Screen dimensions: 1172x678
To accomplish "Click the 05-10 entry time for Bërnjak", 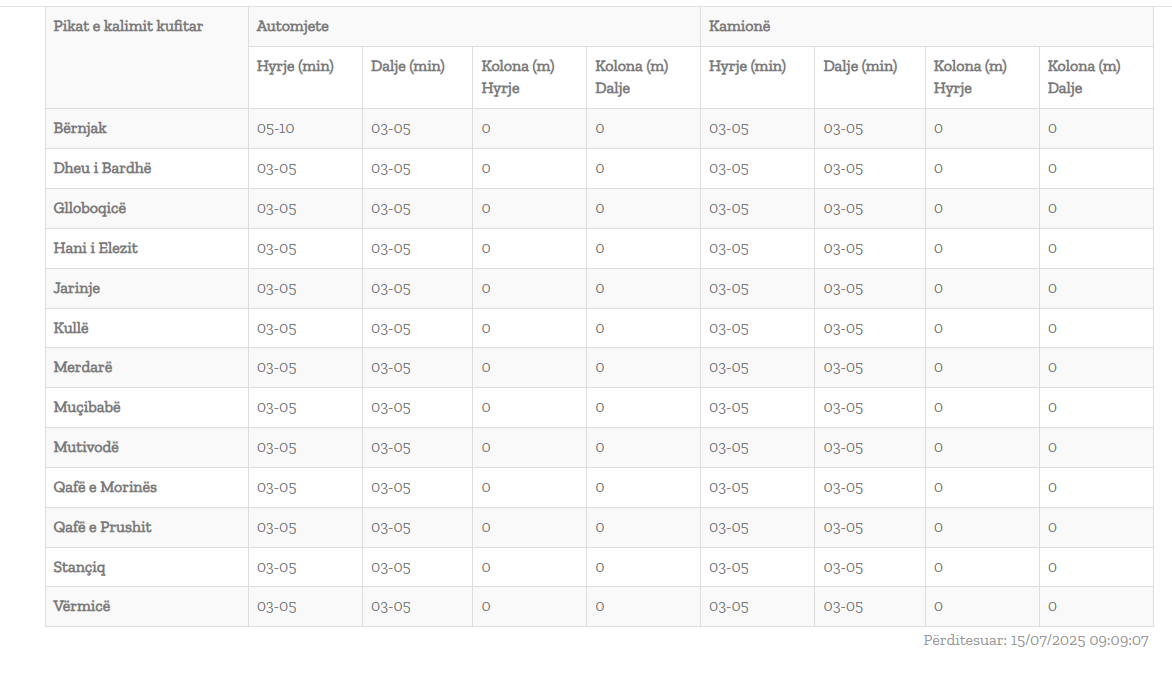I will coord(276,129).
